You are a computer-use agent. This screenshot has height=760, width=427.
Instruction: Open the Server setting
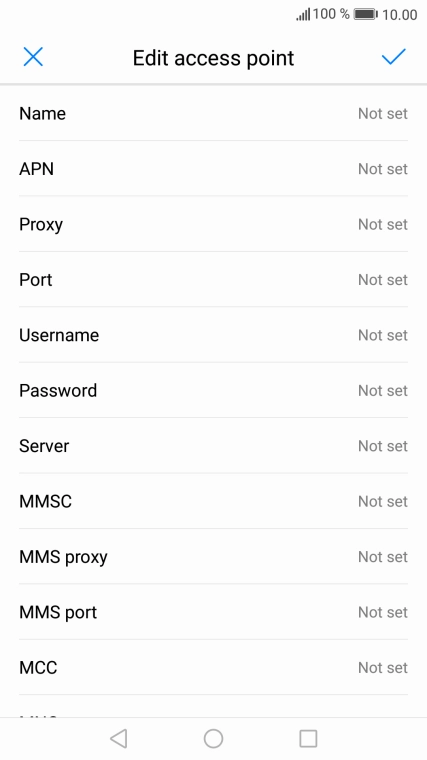tap(213, 445)
